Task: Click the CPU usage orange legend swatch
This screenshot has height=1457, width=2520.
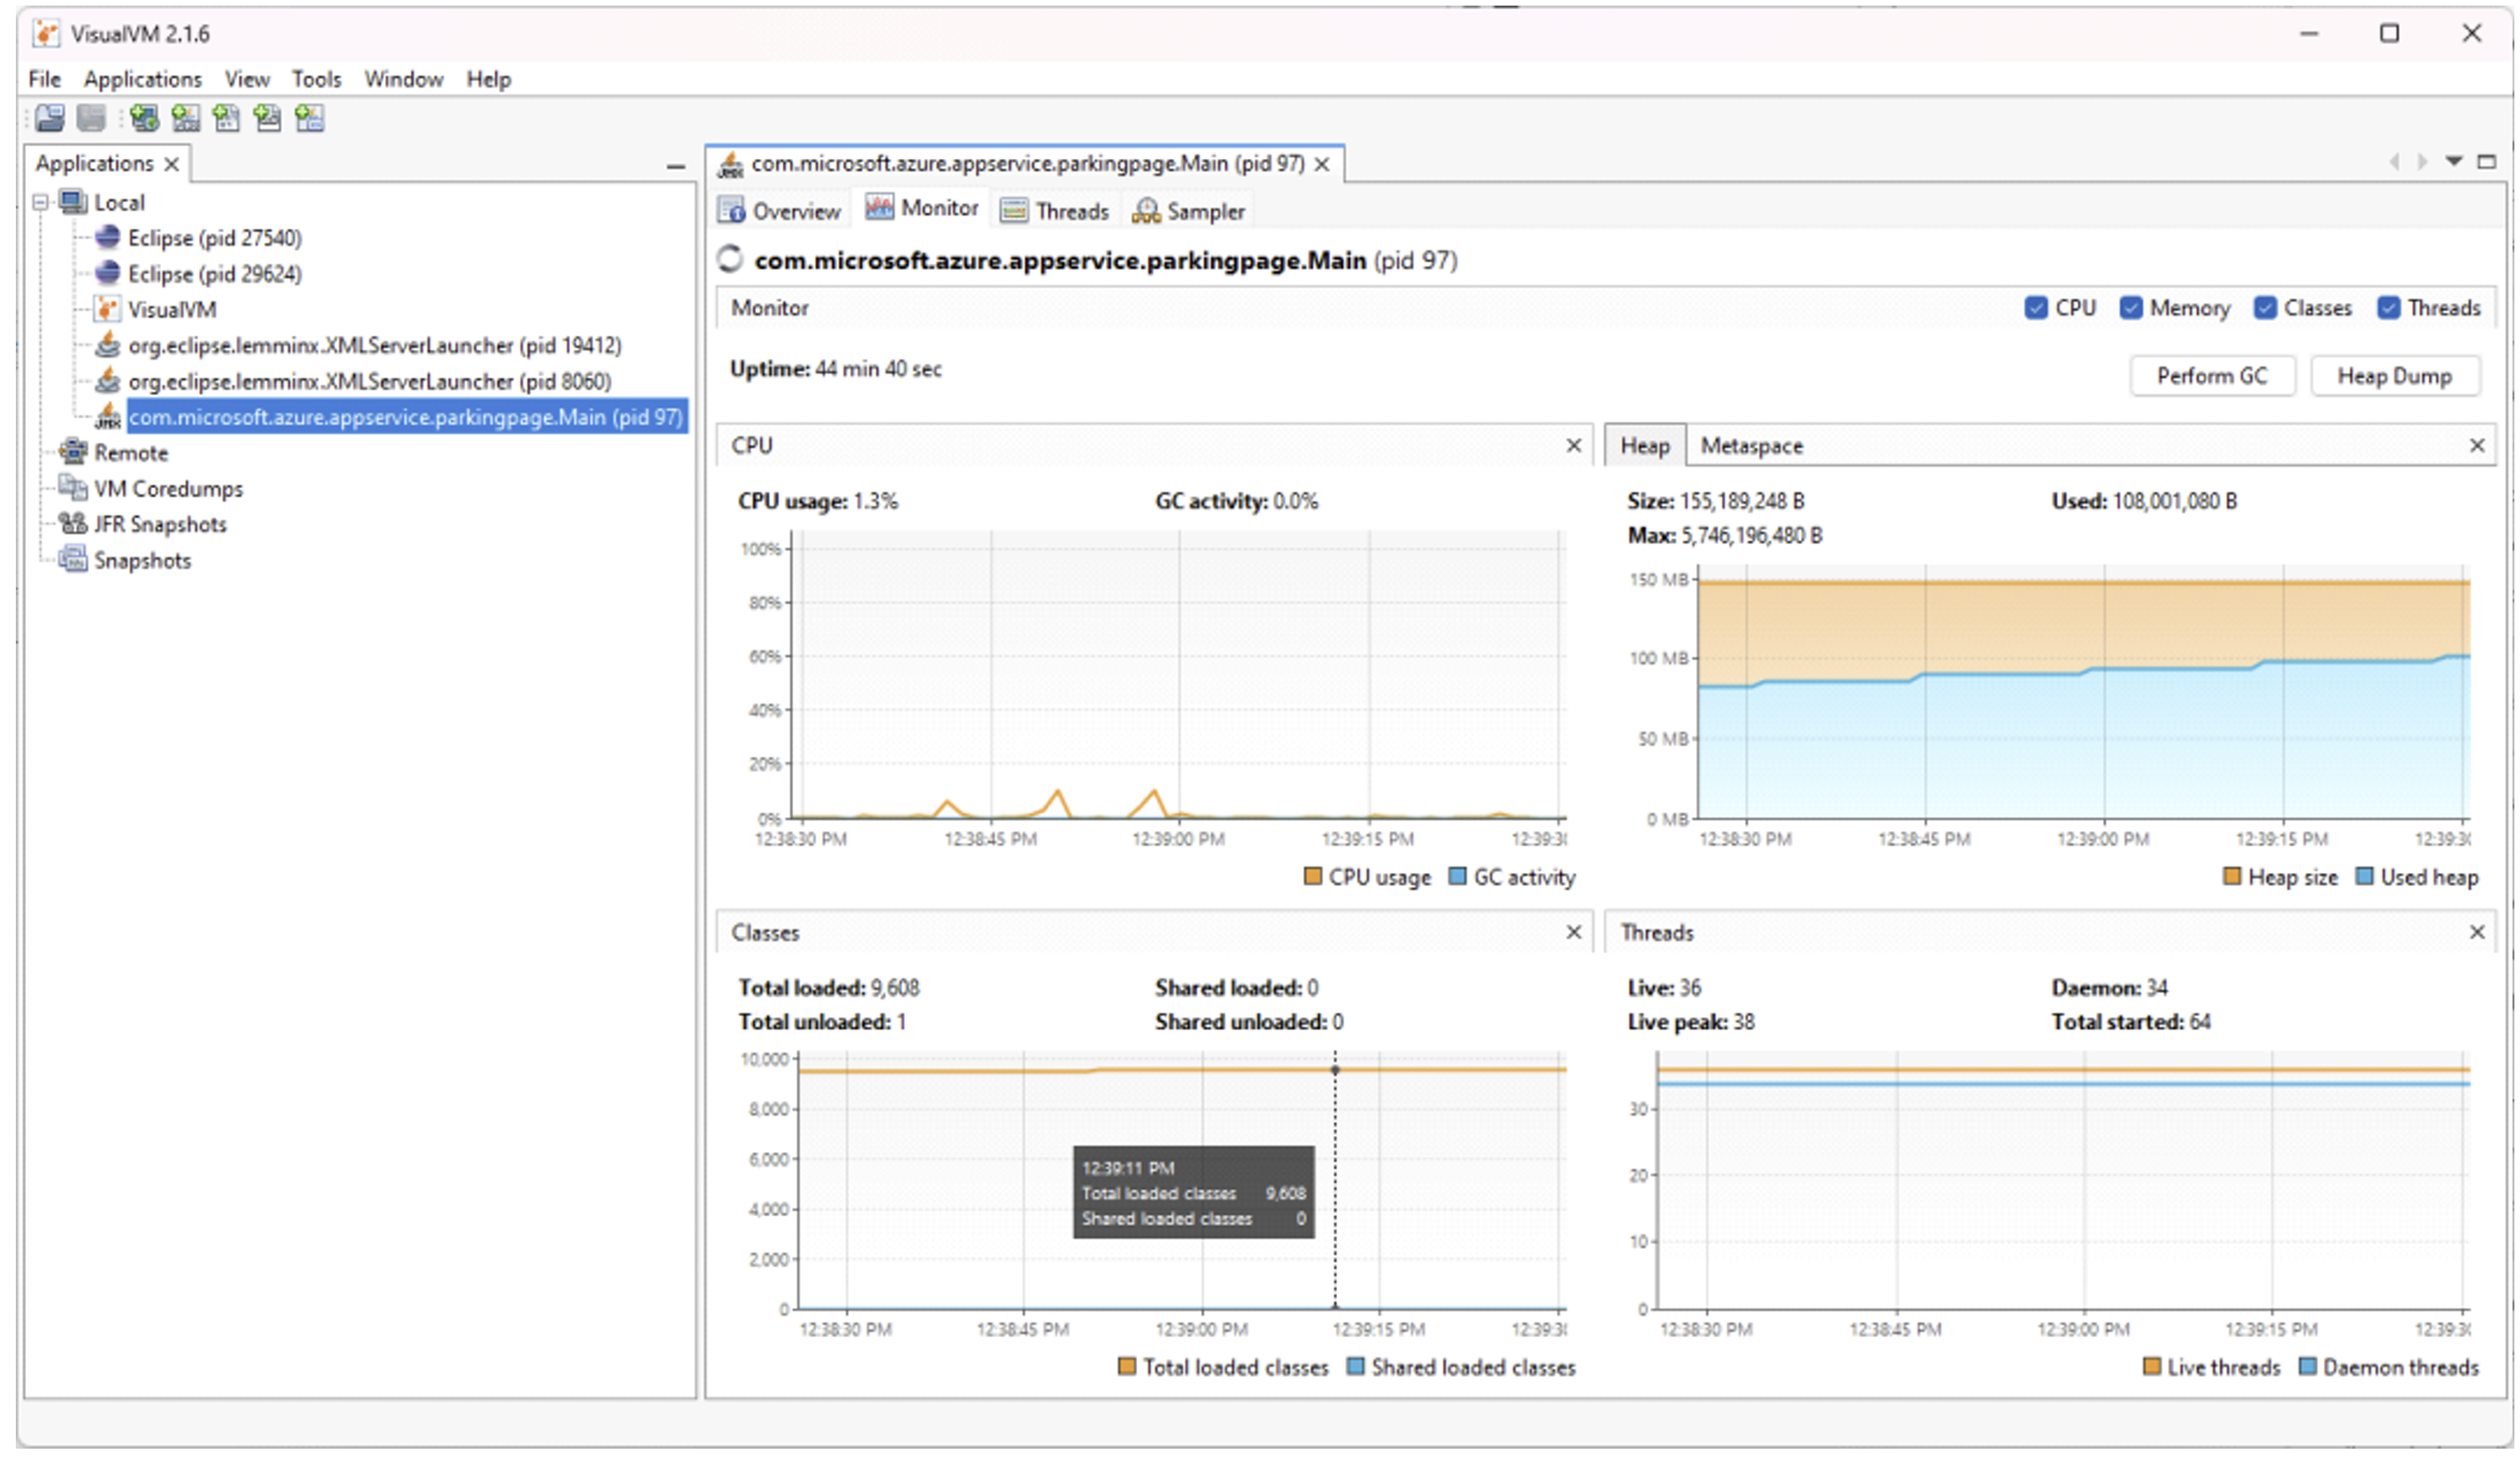Action: [x=1313, y=876]
